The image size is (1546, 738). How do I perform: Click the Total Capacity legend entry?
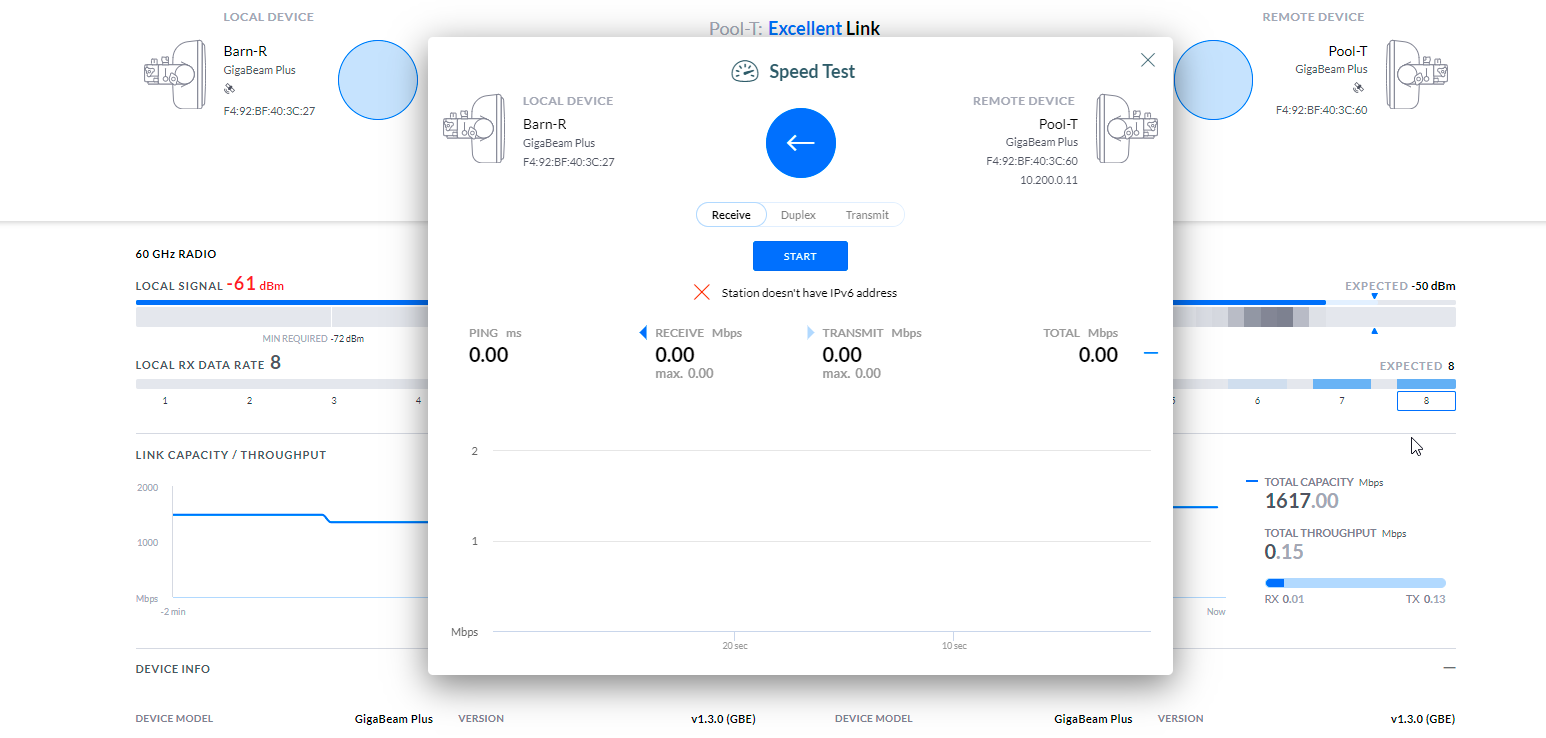[1315, 482]
